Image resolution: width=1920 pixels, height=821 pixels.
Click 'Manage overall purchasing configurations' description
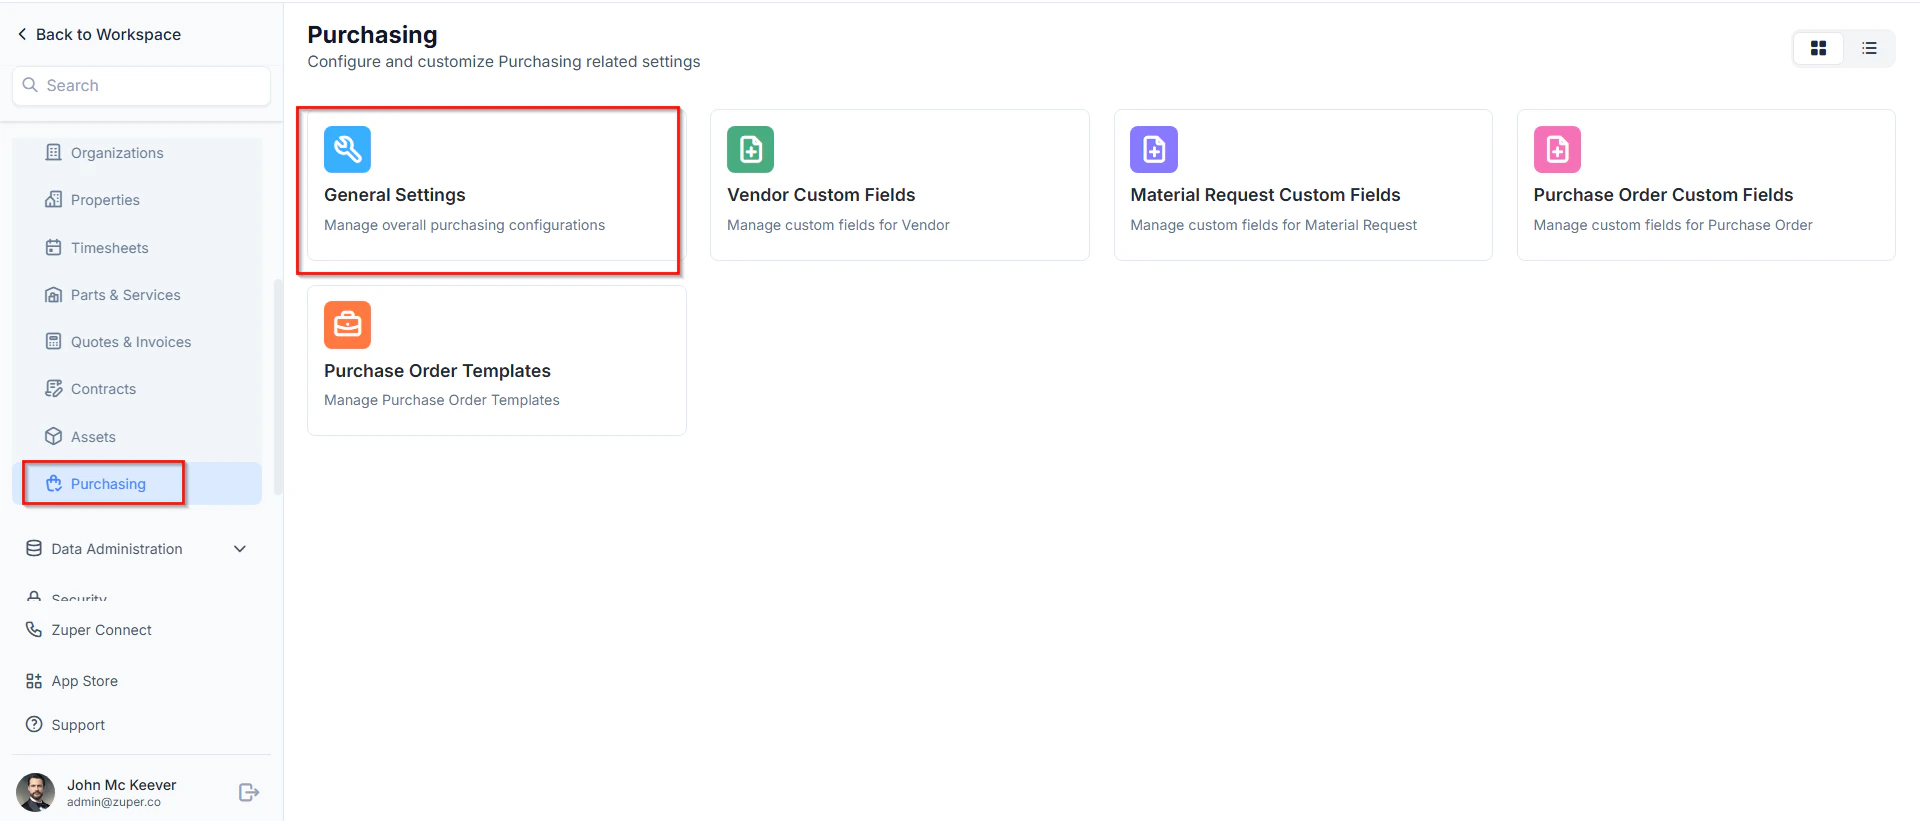pos(464,225)
